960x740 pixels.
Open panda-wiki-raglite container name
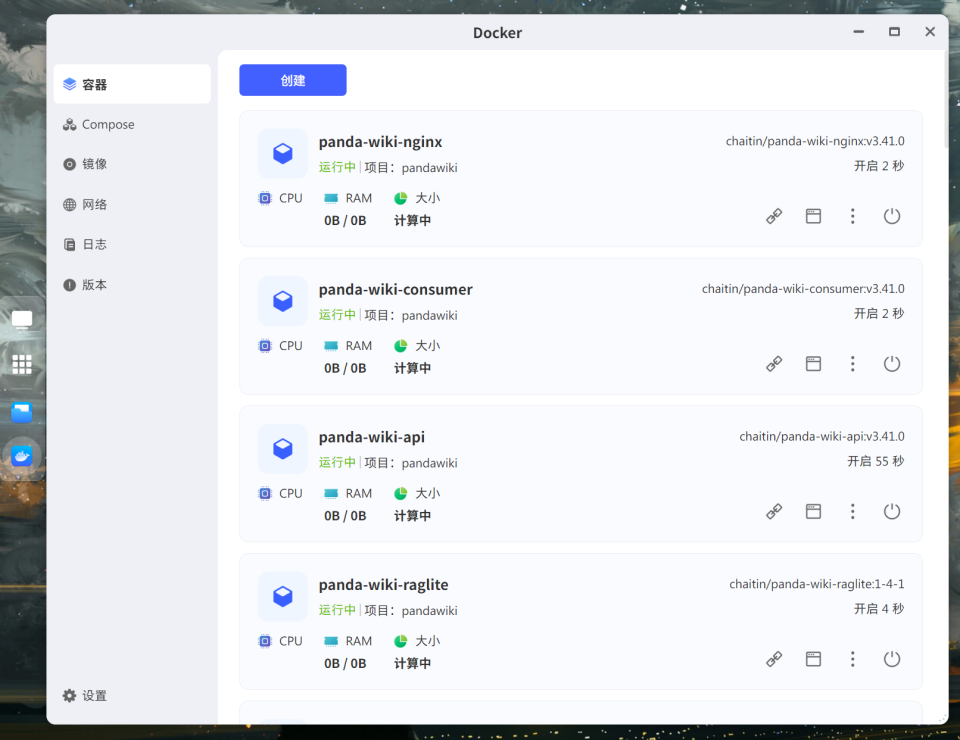tap(383, 585)
